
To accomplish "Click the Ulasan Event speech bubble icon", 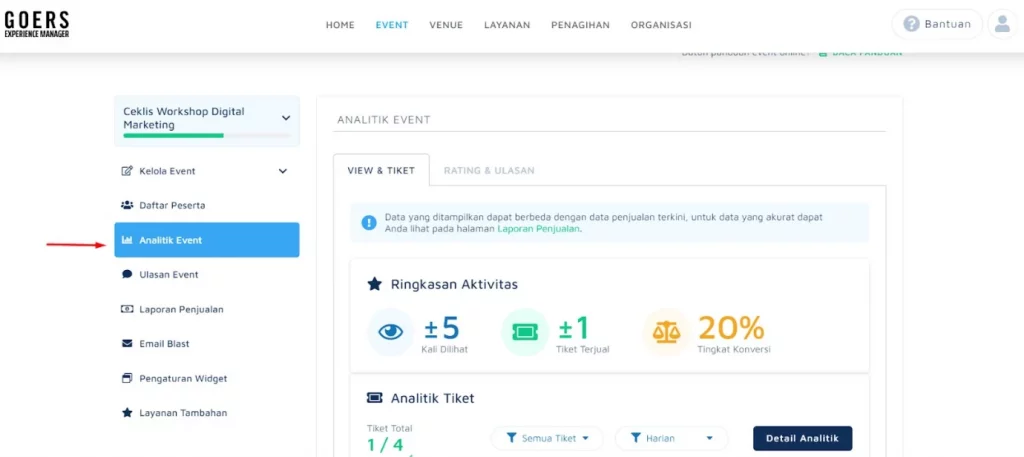I will 127,274.
